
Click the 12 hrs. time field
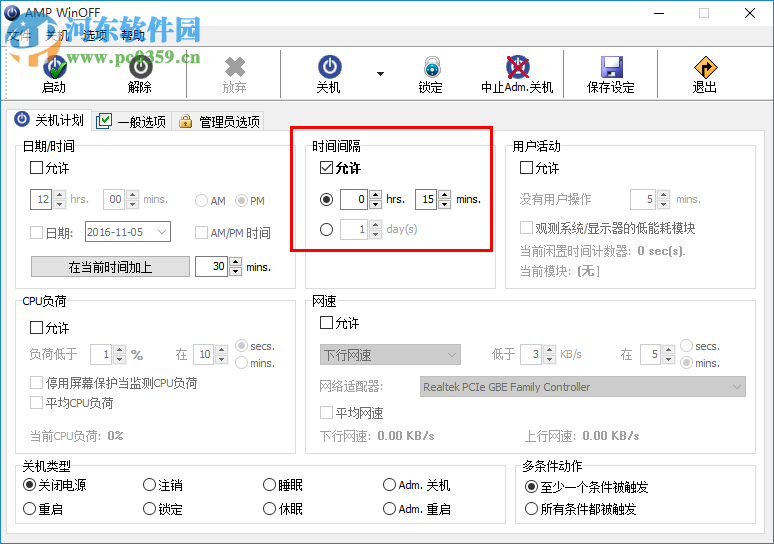coord(41,199)
